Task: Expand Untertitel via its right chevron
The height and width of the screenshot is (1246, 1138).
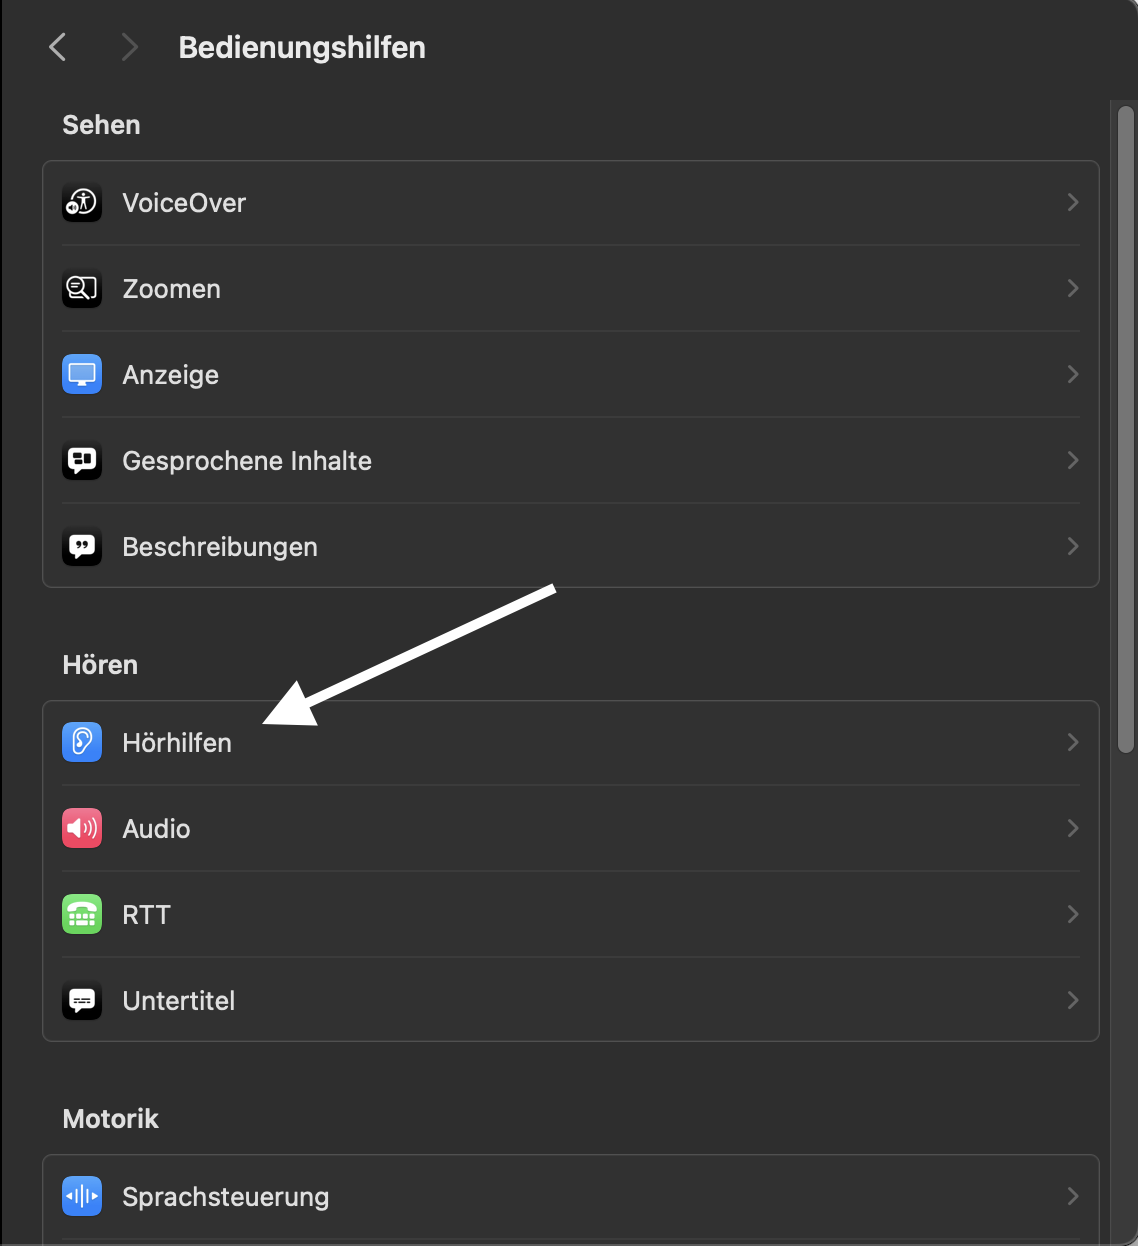Action: [1072, 1001]
